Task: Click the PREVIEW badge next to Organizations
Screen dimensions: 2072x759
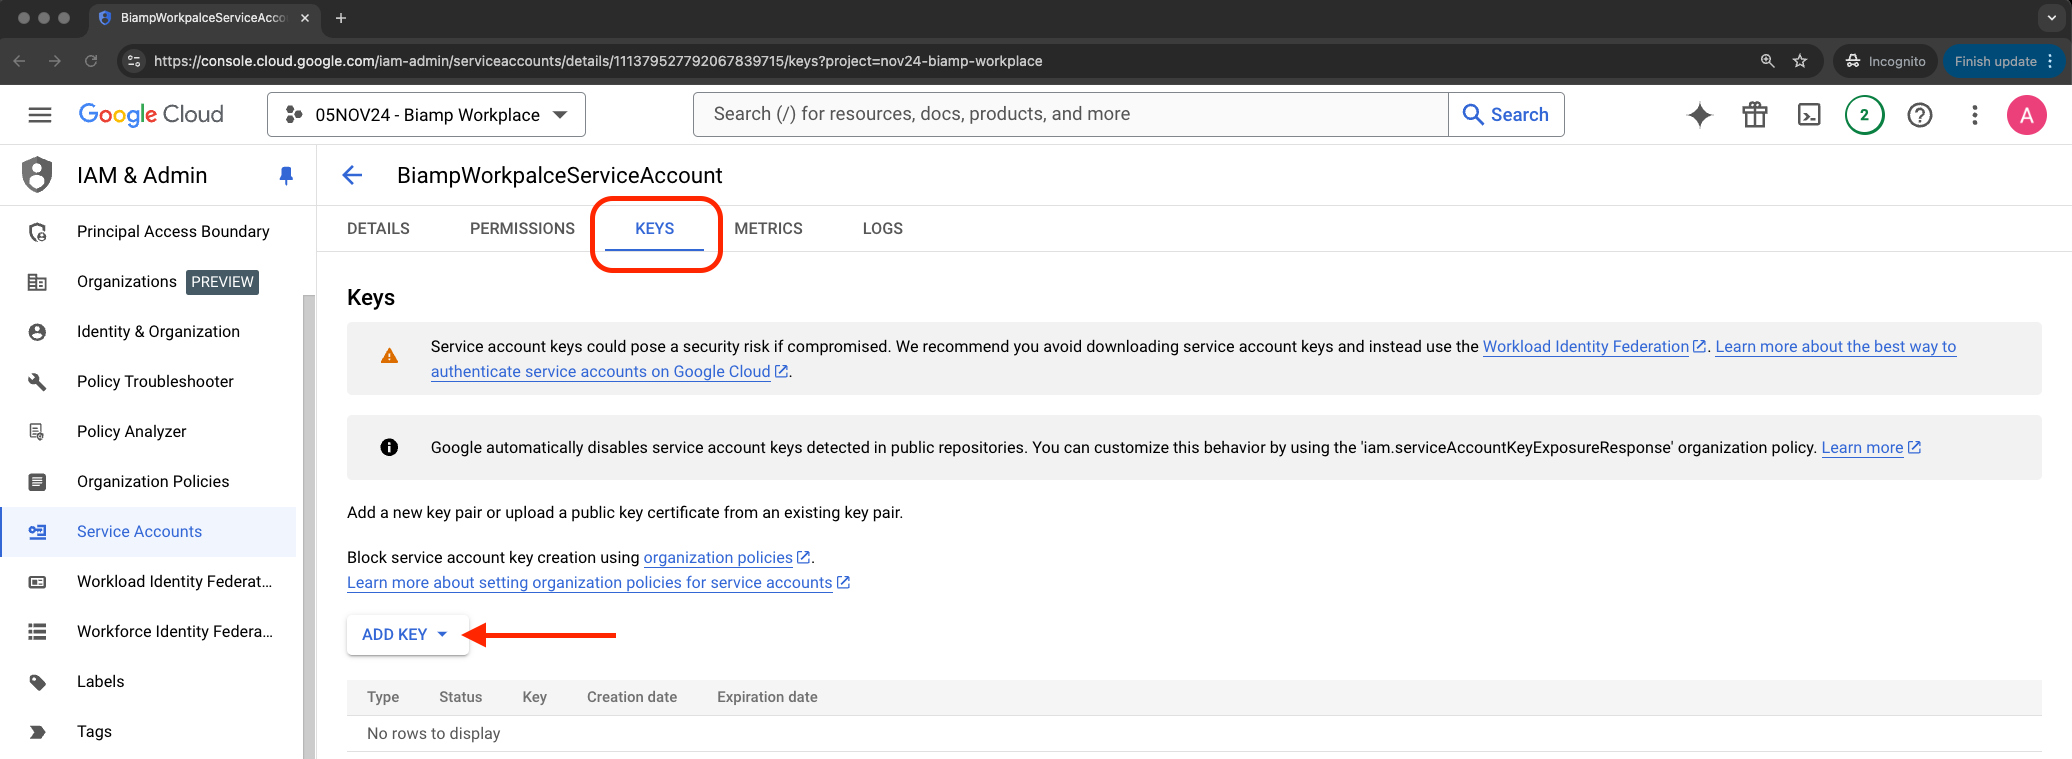Action: pyautogui.click(x=222, y=282)
